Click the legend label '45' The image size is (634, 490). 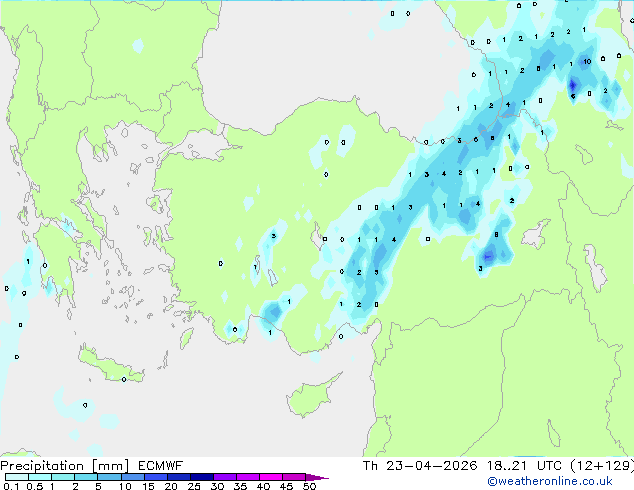tap(286, 486)
